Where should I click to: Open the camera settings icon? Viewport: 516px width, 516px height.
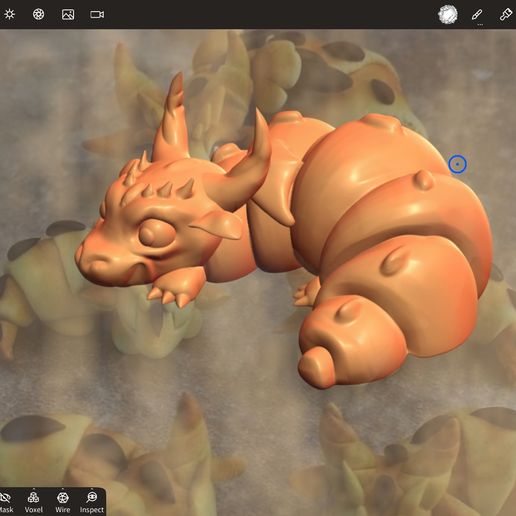(97, 14)
